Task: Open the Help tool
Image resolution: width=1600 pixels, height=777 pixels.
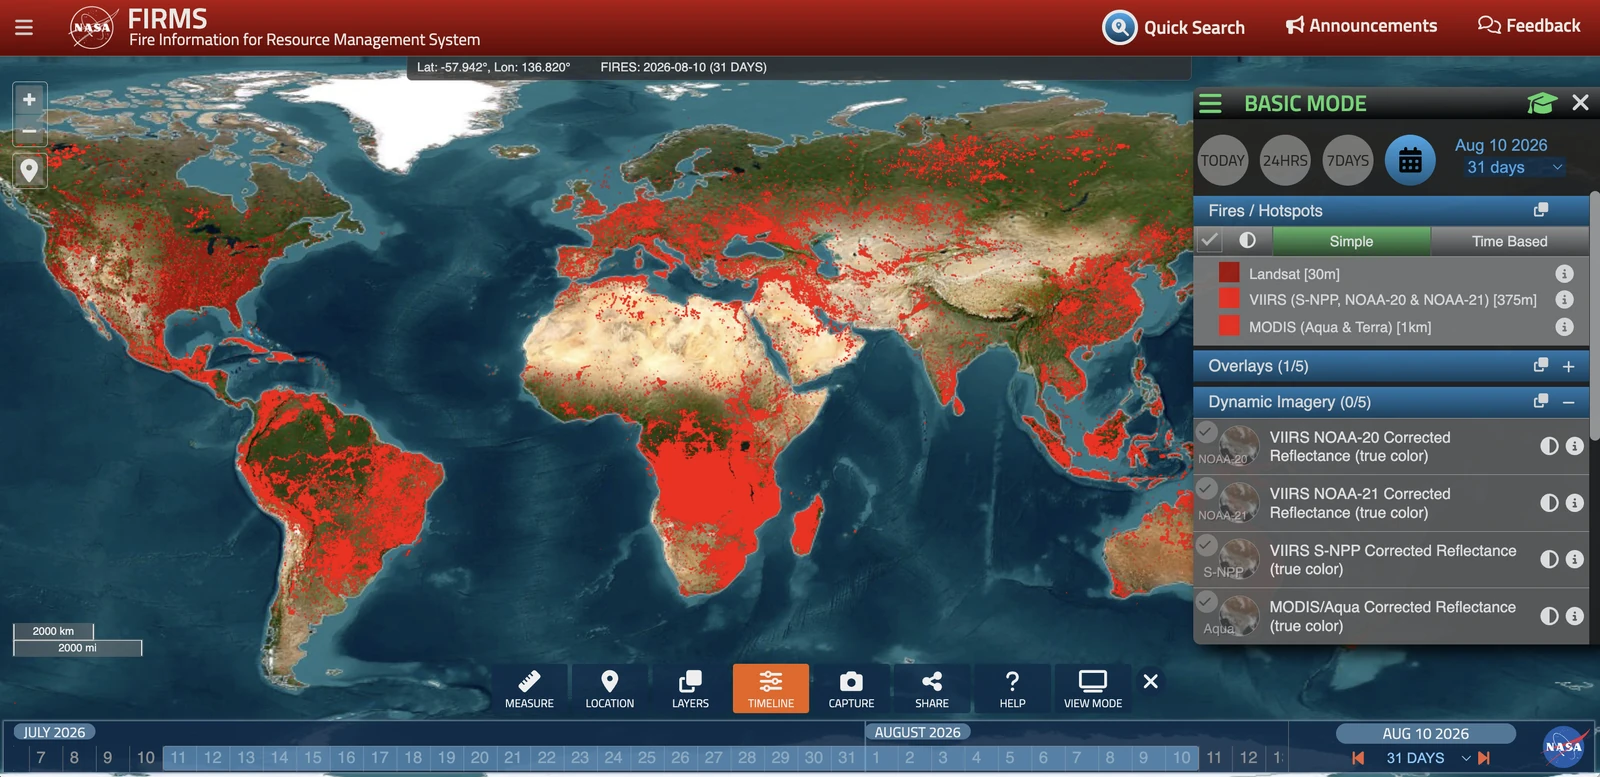Action: click(x=1012, y=689)
